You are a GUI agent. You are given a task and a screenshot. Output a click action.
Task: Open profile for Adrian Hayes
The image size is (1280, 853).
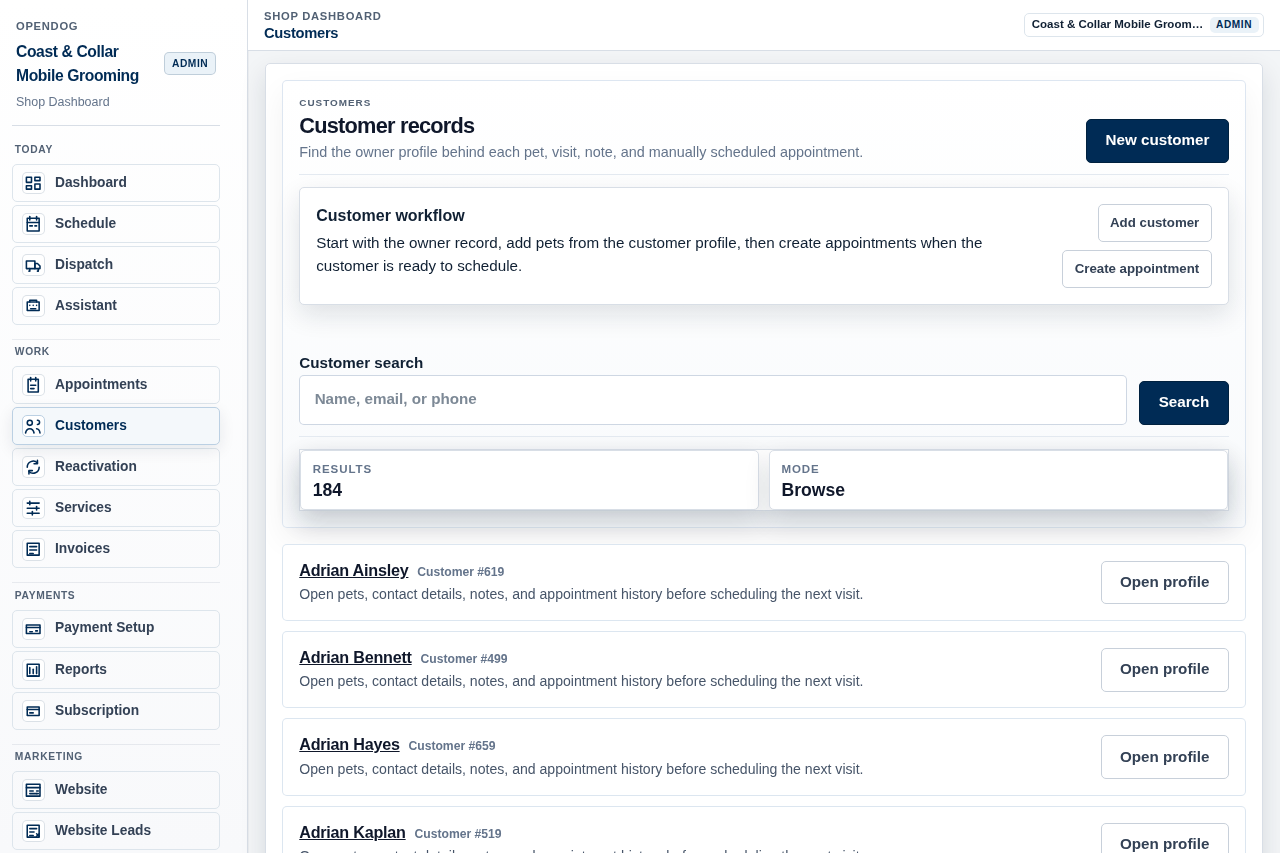(1164, 757)
